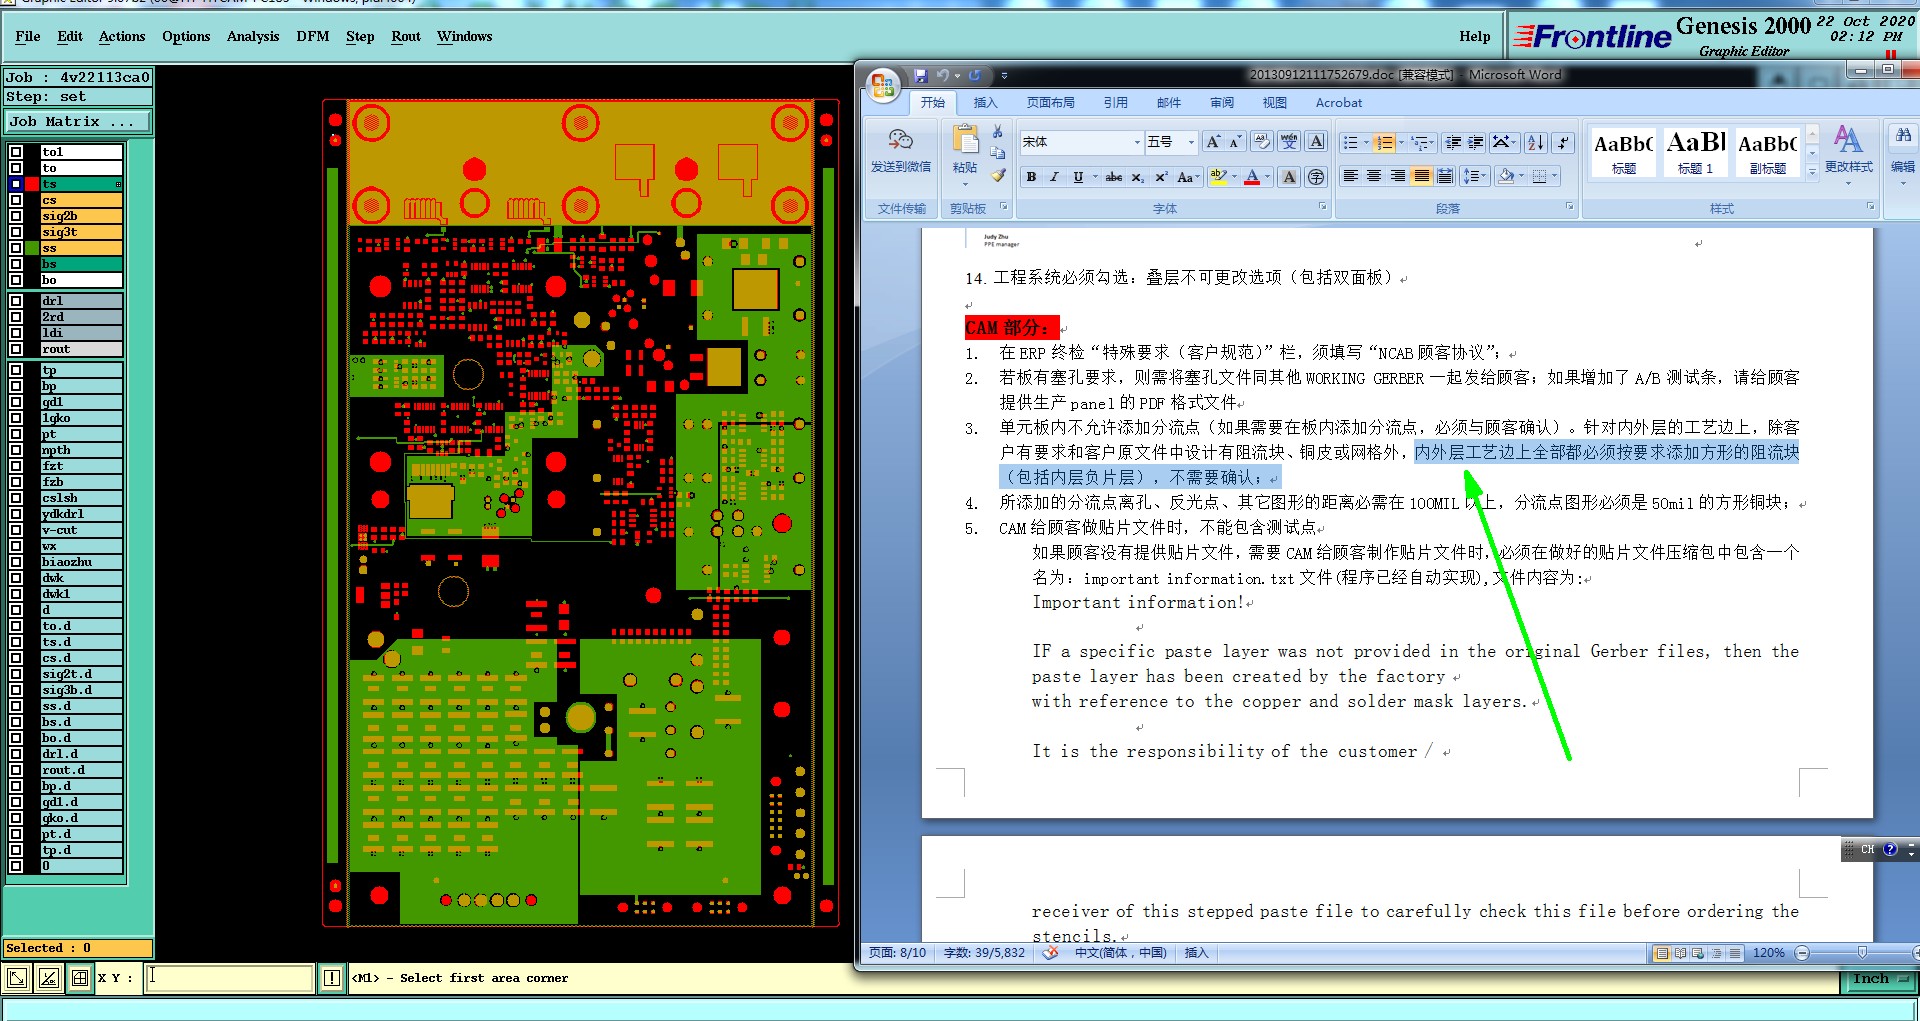Switch to the 页面布局 ribbon tab

(1050, 102)
